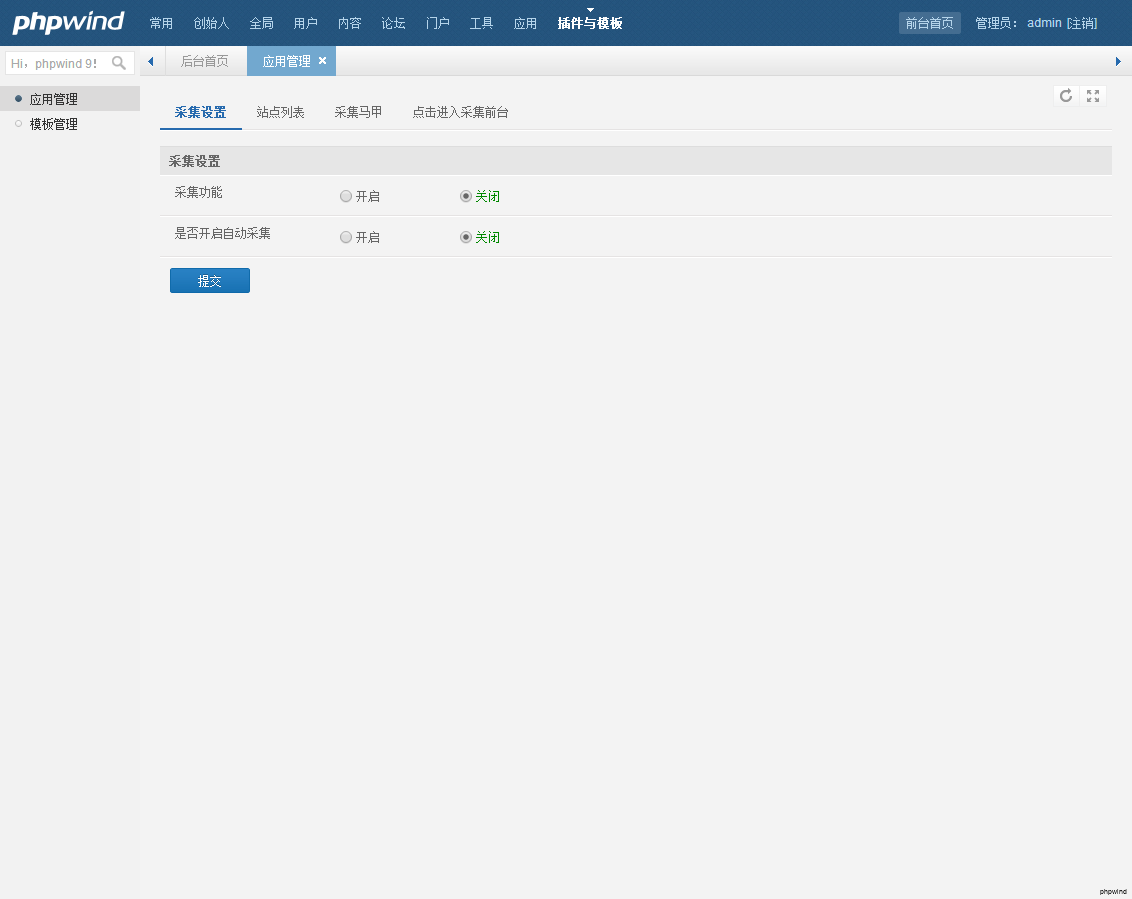
Task: Click the phpwind logo
Action: pos(68,22)
